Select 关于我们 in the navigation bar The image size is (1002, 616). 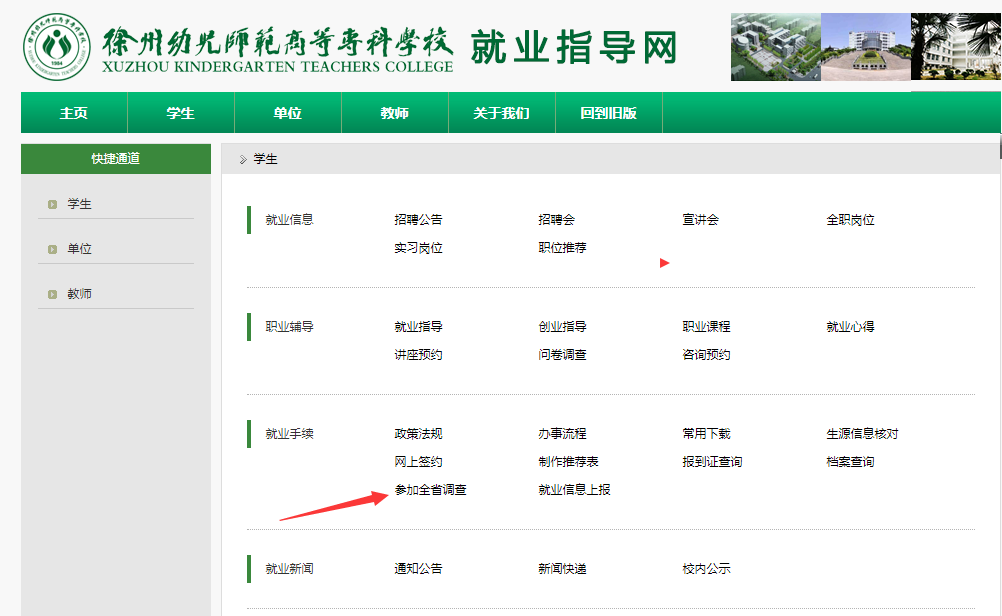[501, 113]
